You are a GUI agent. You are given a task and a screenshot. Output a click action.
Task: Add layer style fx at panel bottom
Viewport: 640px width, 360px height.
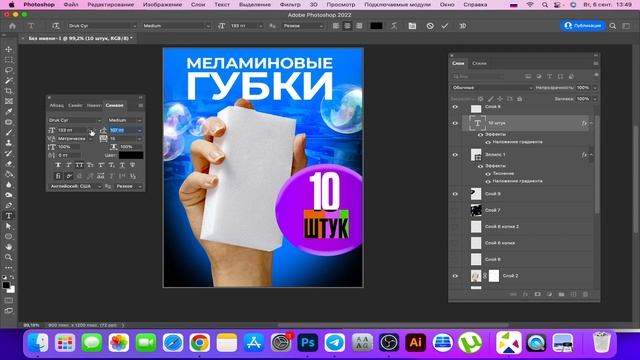click(x=525, y=294)
